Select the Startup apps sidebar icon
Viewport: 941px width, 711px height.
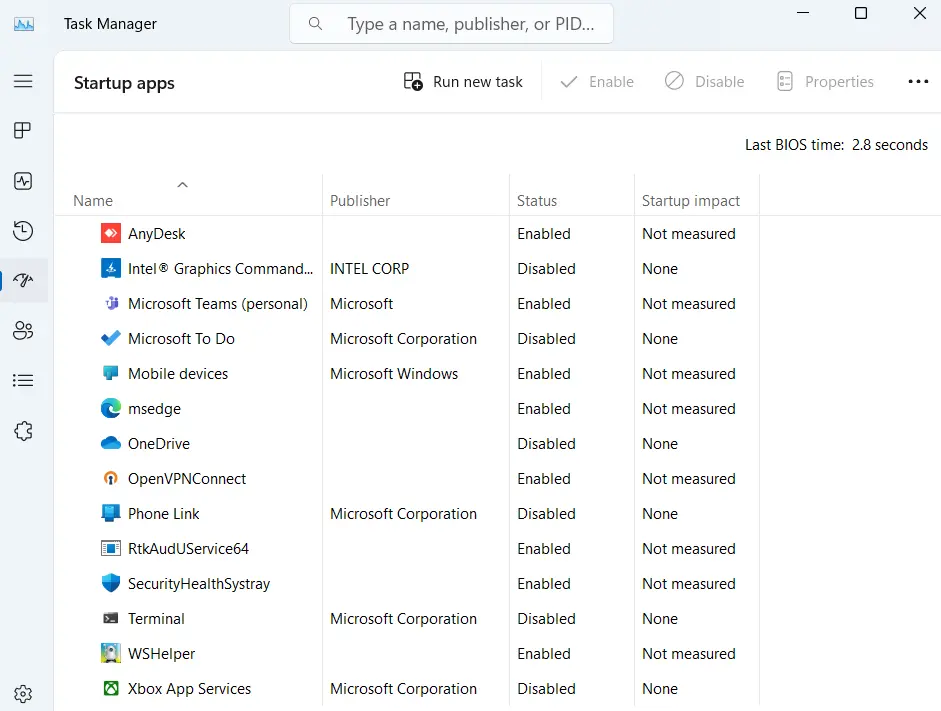(23, 280)
